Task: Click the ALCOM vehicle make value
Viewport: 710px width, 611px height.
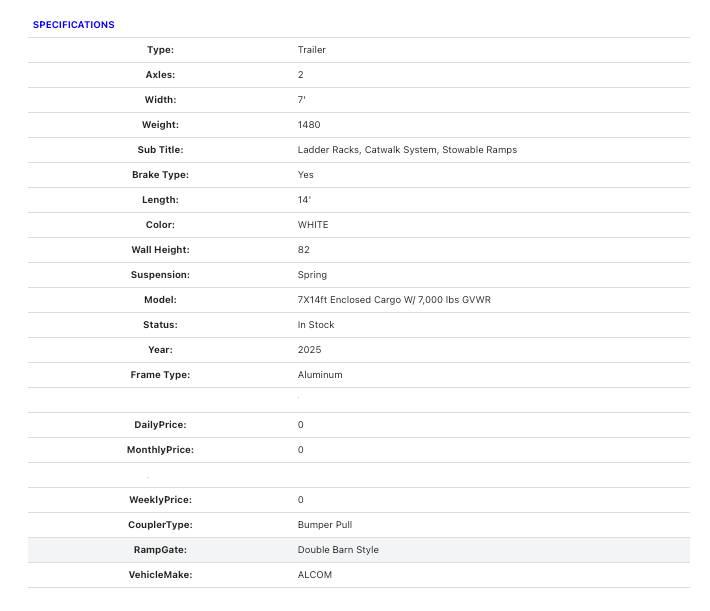Action: pyautogui.click(x=315, y=575)
